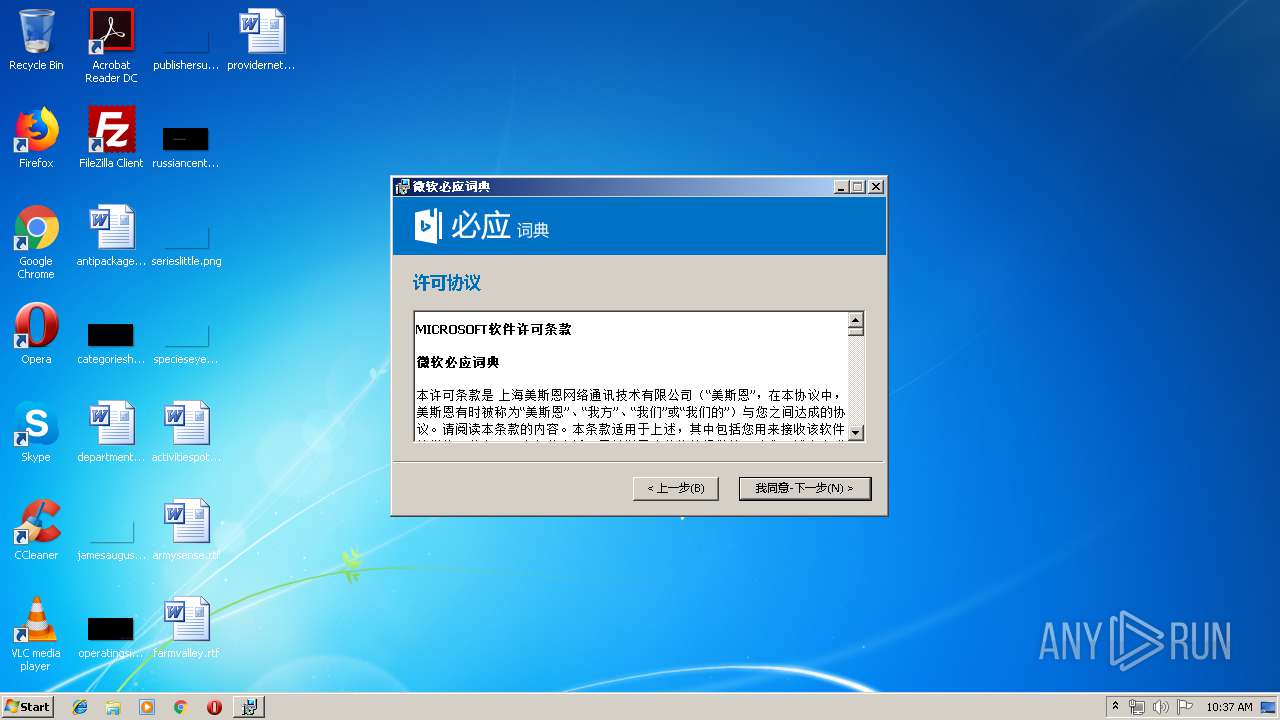The height and width of the screenshot is (720, 1280).
Task: Launch FileZilla Client shortcut
Action: point(111,138)
